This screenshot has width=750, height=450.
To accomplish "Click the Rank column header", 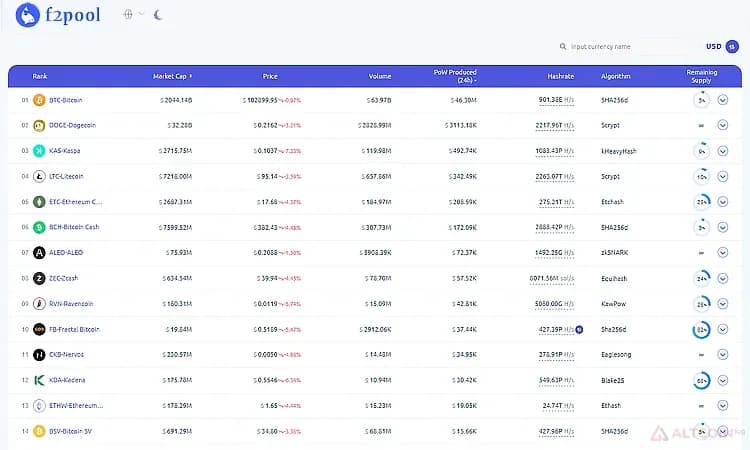I will click(40, 76).
